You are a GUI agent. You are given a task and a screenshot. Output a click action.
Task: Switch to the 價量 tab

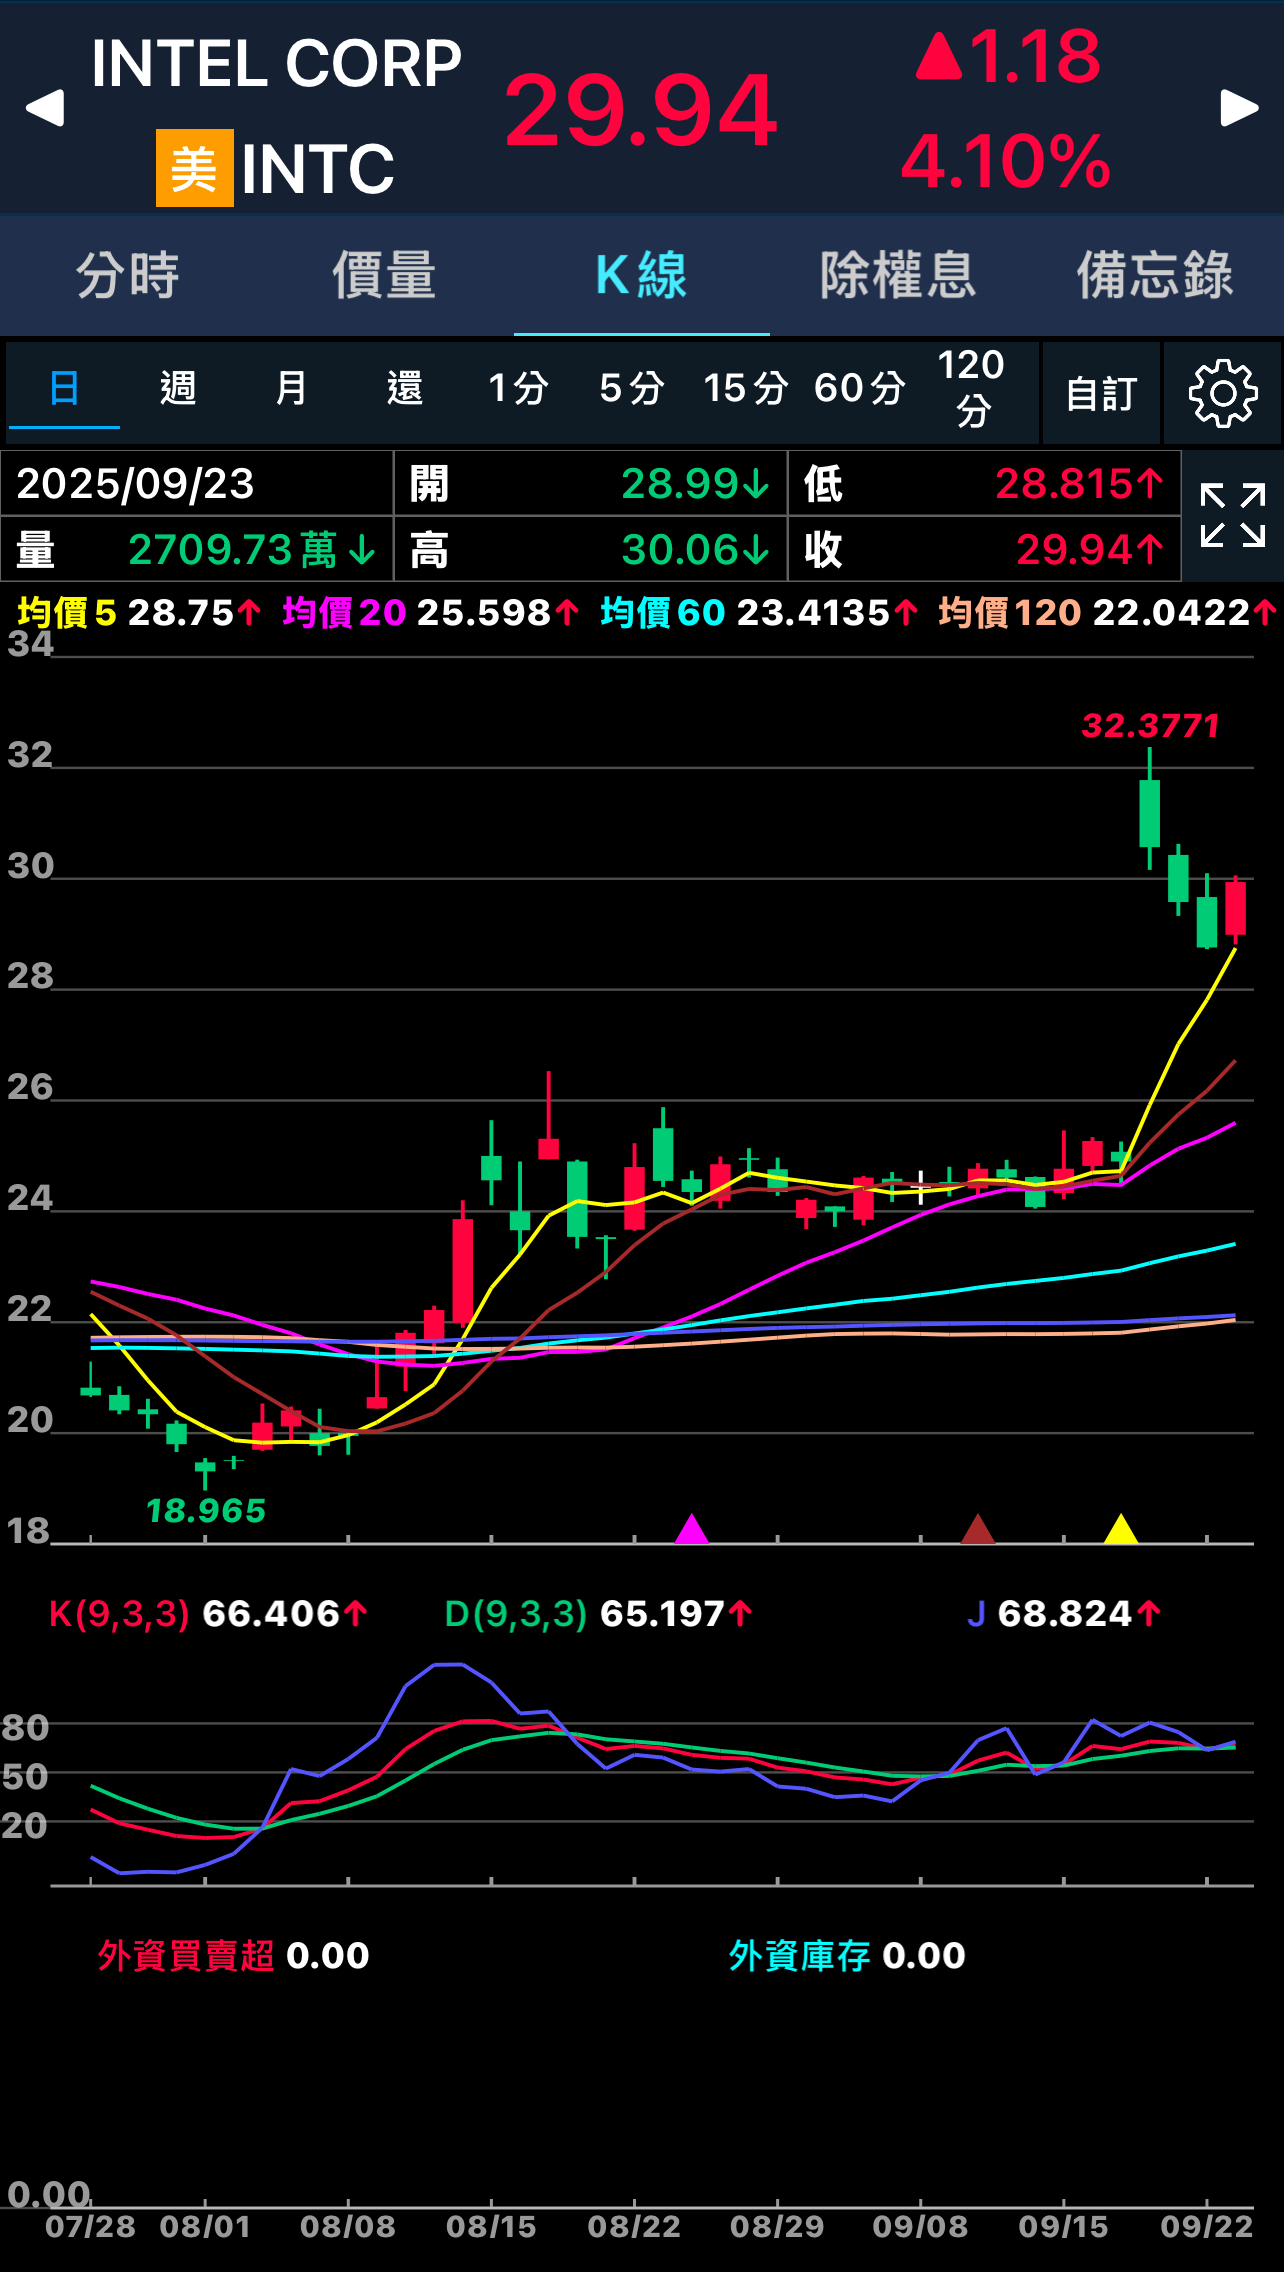(x=384, y=275)
